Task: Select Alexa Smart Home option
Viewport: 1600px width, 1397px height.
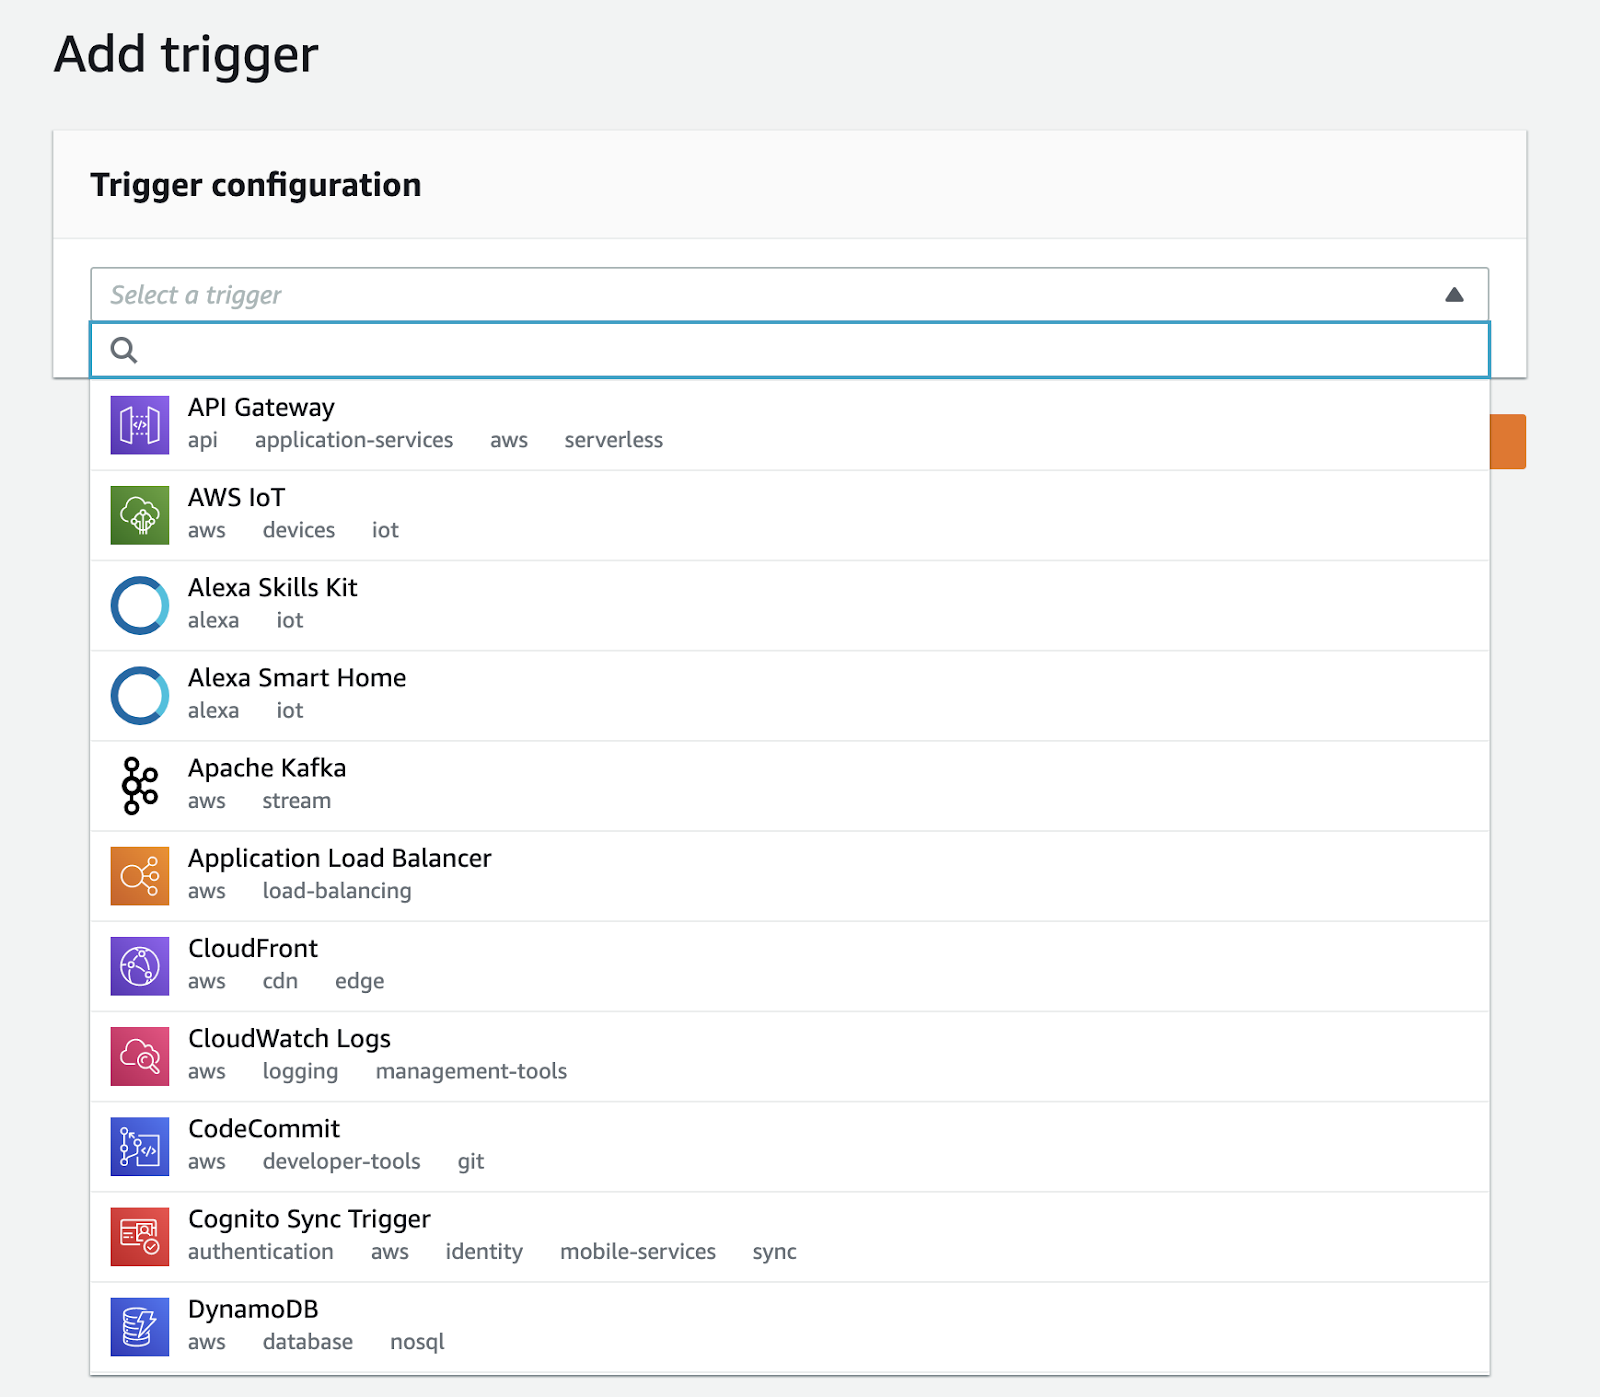Action: coord(789,695)
